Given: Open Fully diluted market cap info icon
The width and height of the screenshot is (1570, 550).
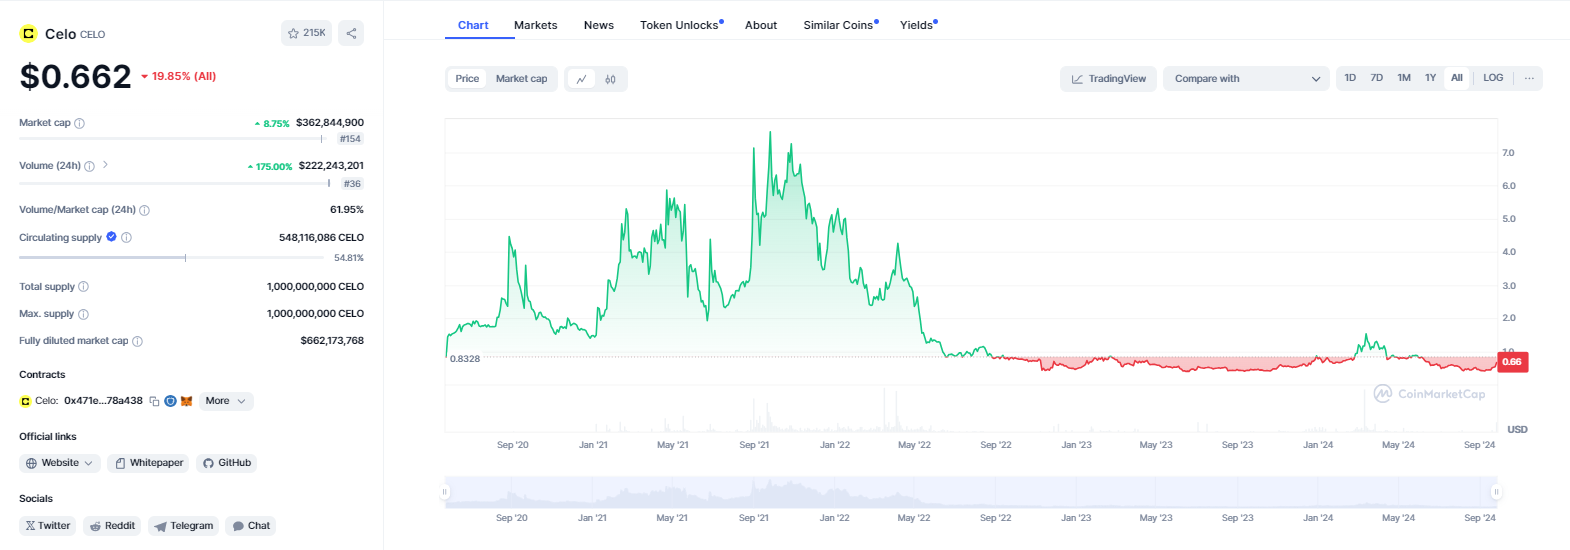Looking at the screenshot, I should [x=138, y=341].
